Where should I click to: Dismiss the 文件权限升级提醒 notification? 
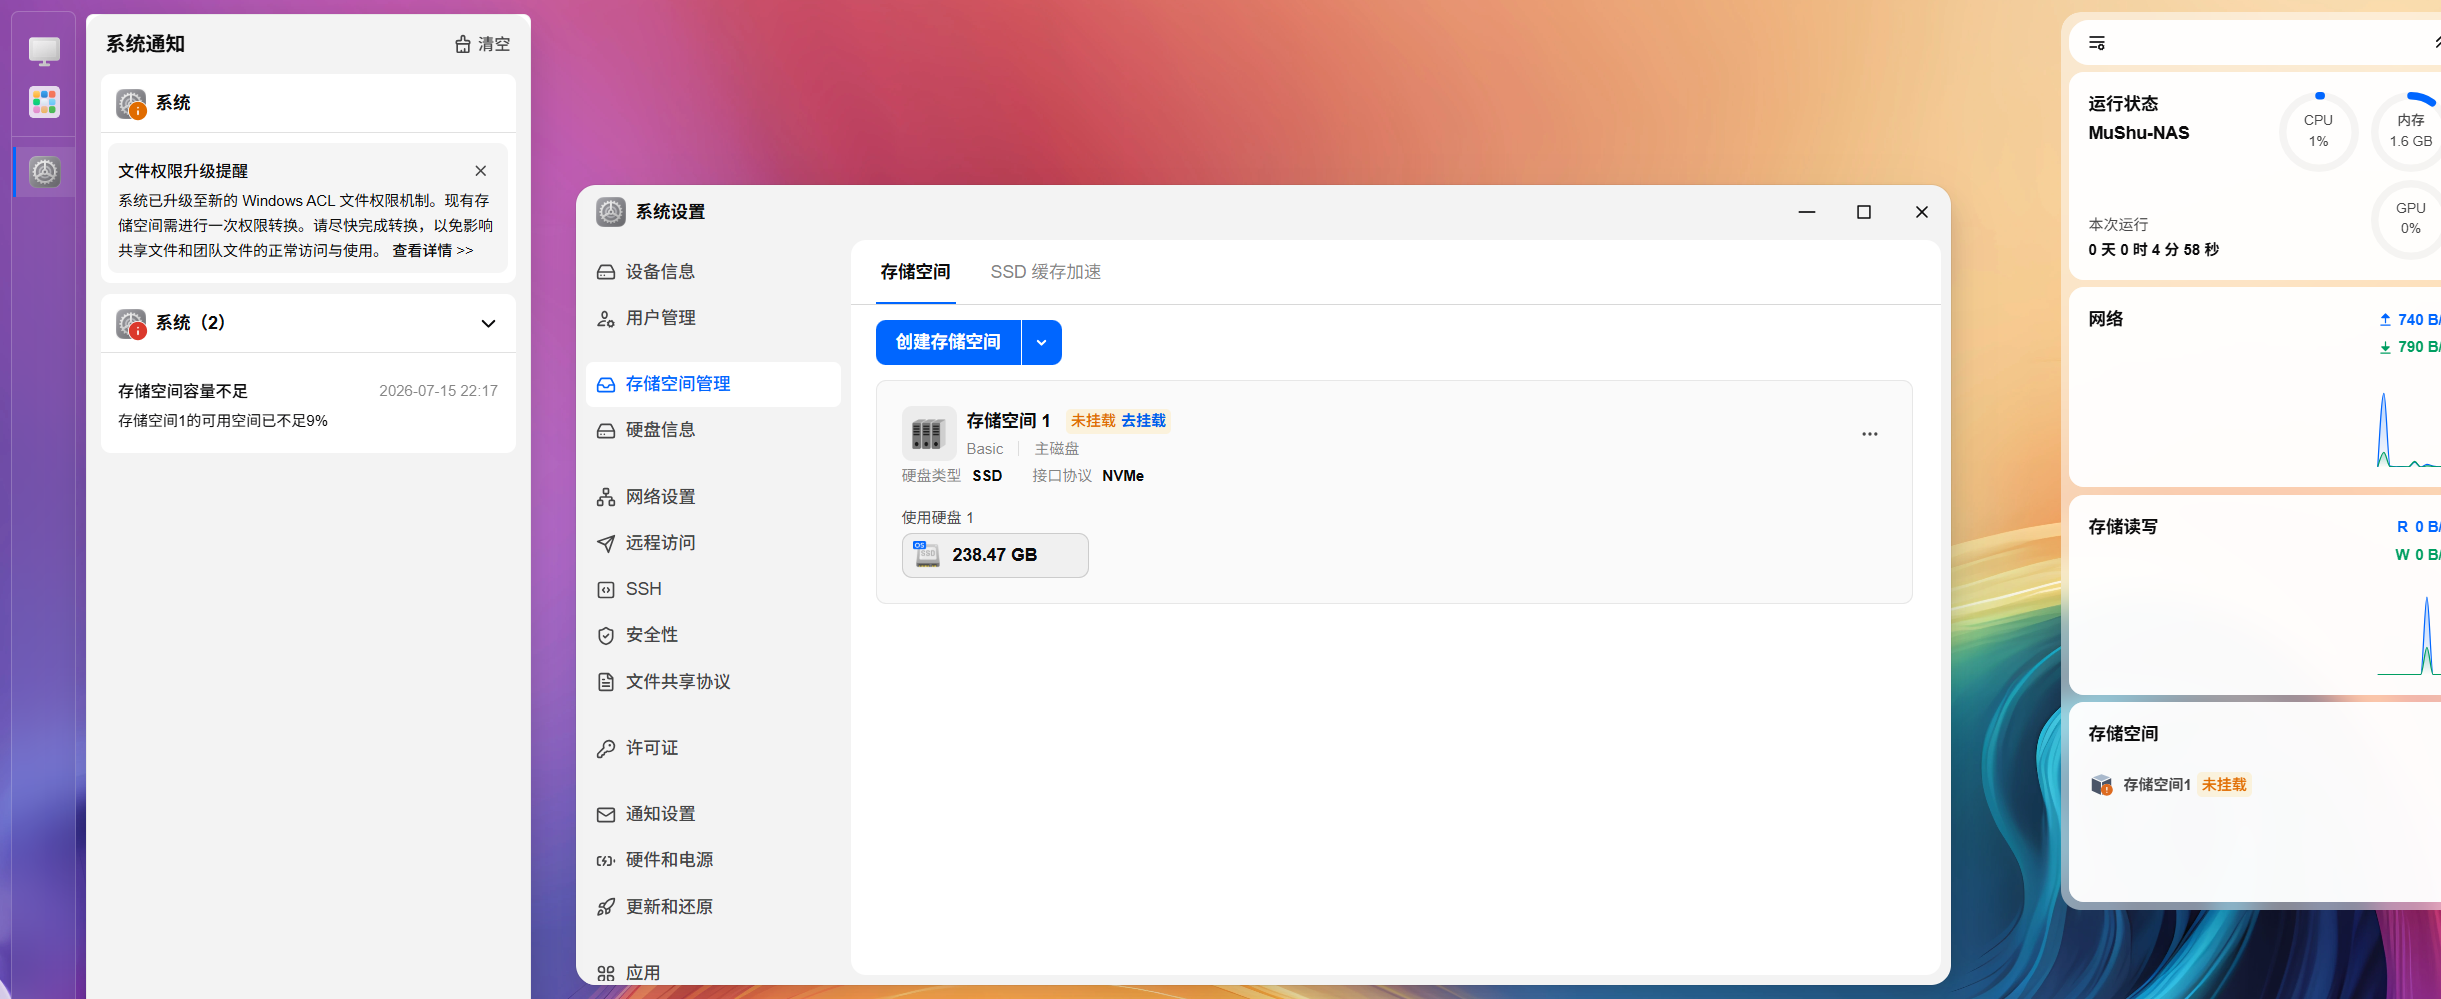coord(481,171)
